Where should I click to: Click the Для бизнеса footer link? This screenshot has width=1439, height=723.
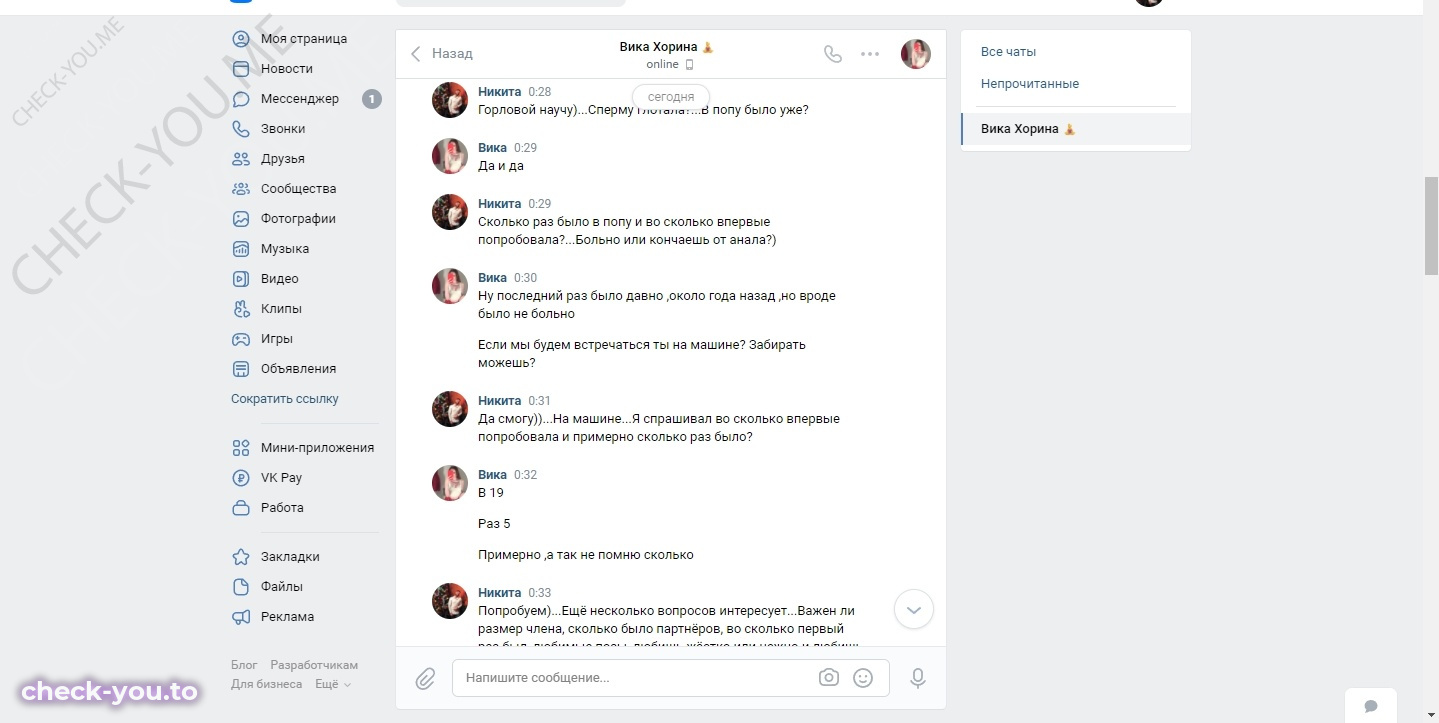pos(266,684)
